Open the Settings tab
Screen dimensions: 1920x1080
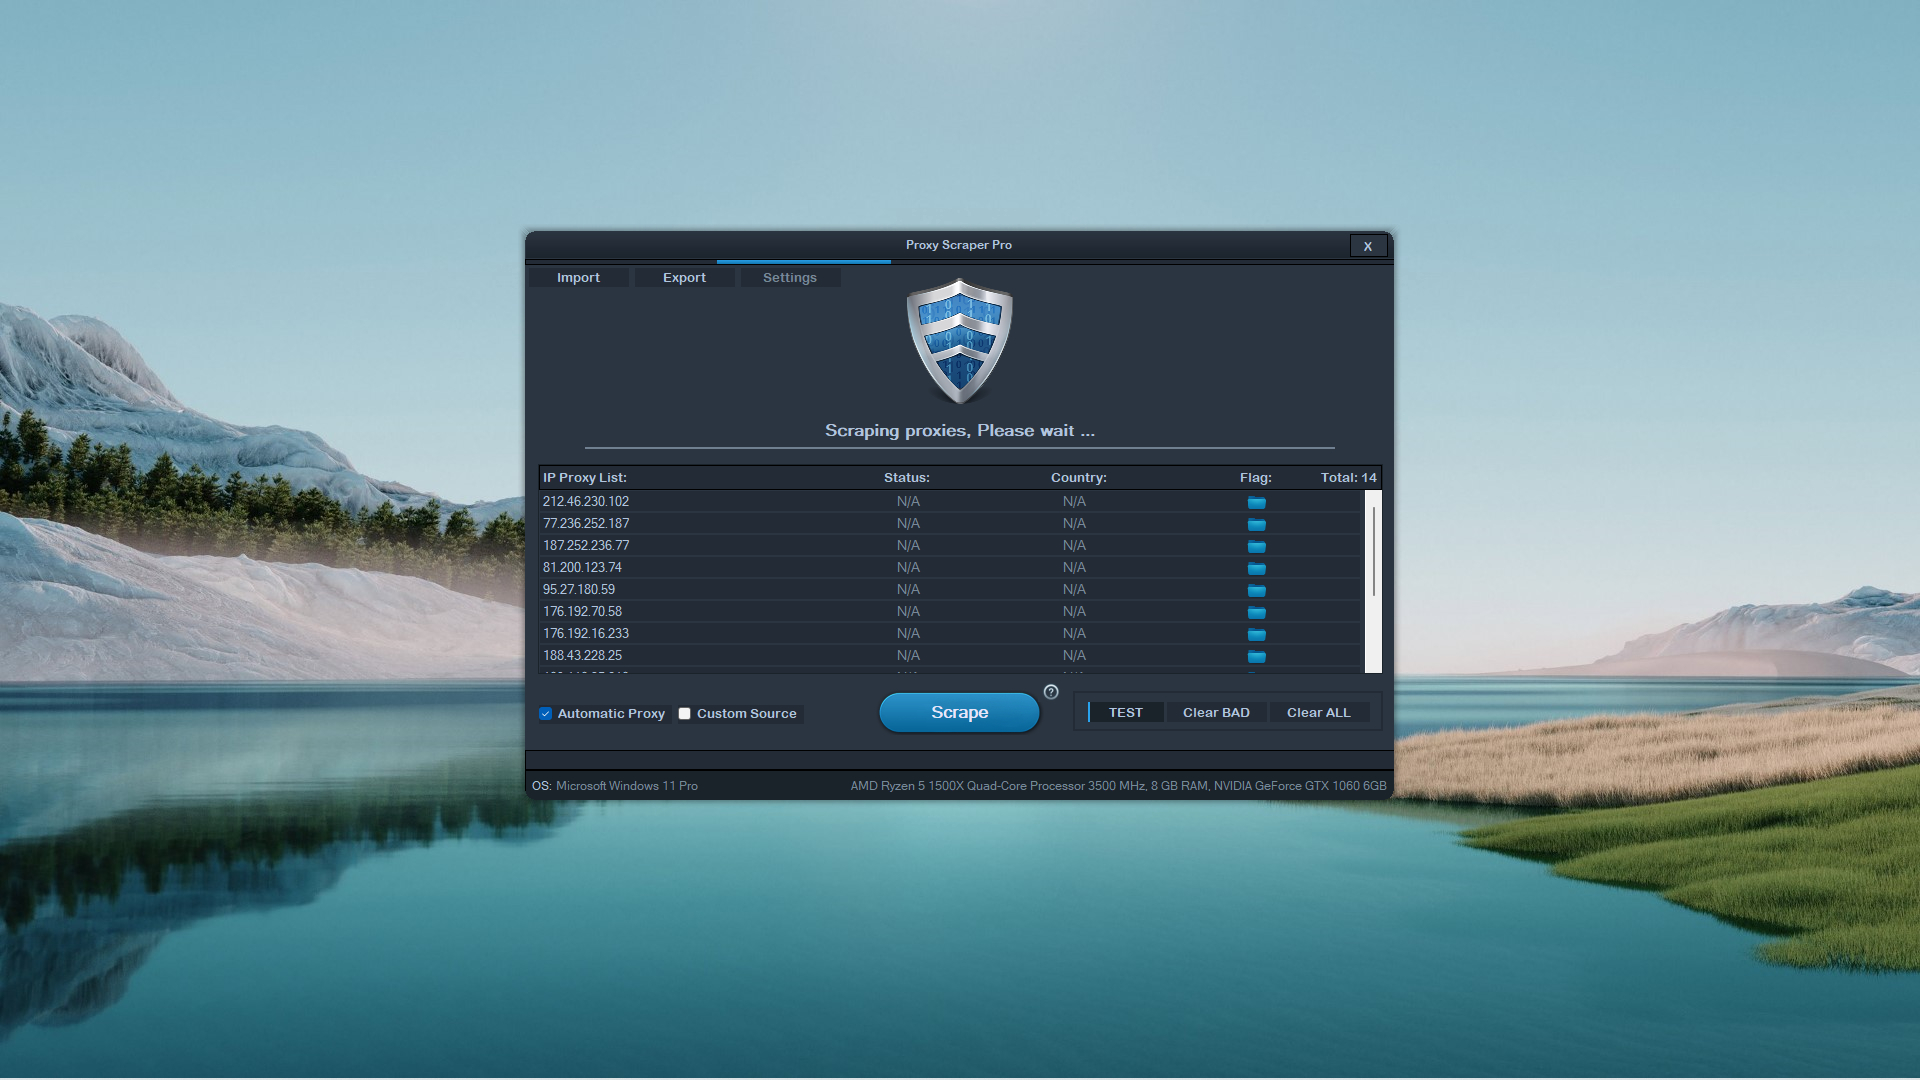pyautogui.click(x=789, y=278)
